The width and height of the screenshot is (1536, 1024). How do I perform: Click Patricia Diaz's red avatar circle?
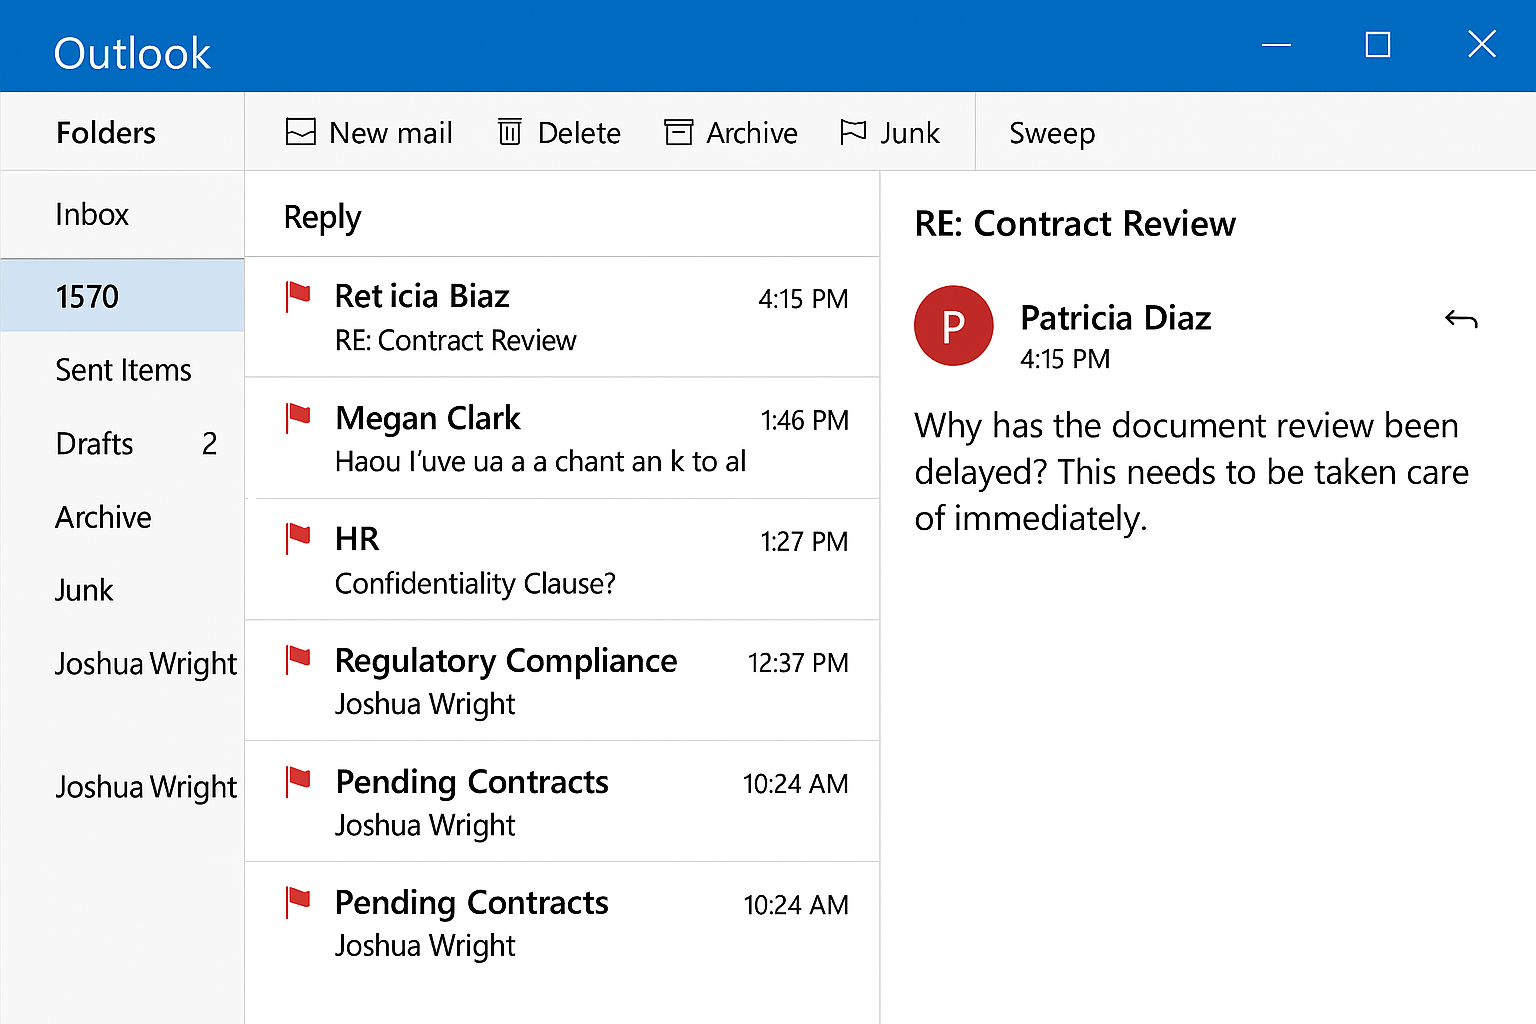coord(953,326)
